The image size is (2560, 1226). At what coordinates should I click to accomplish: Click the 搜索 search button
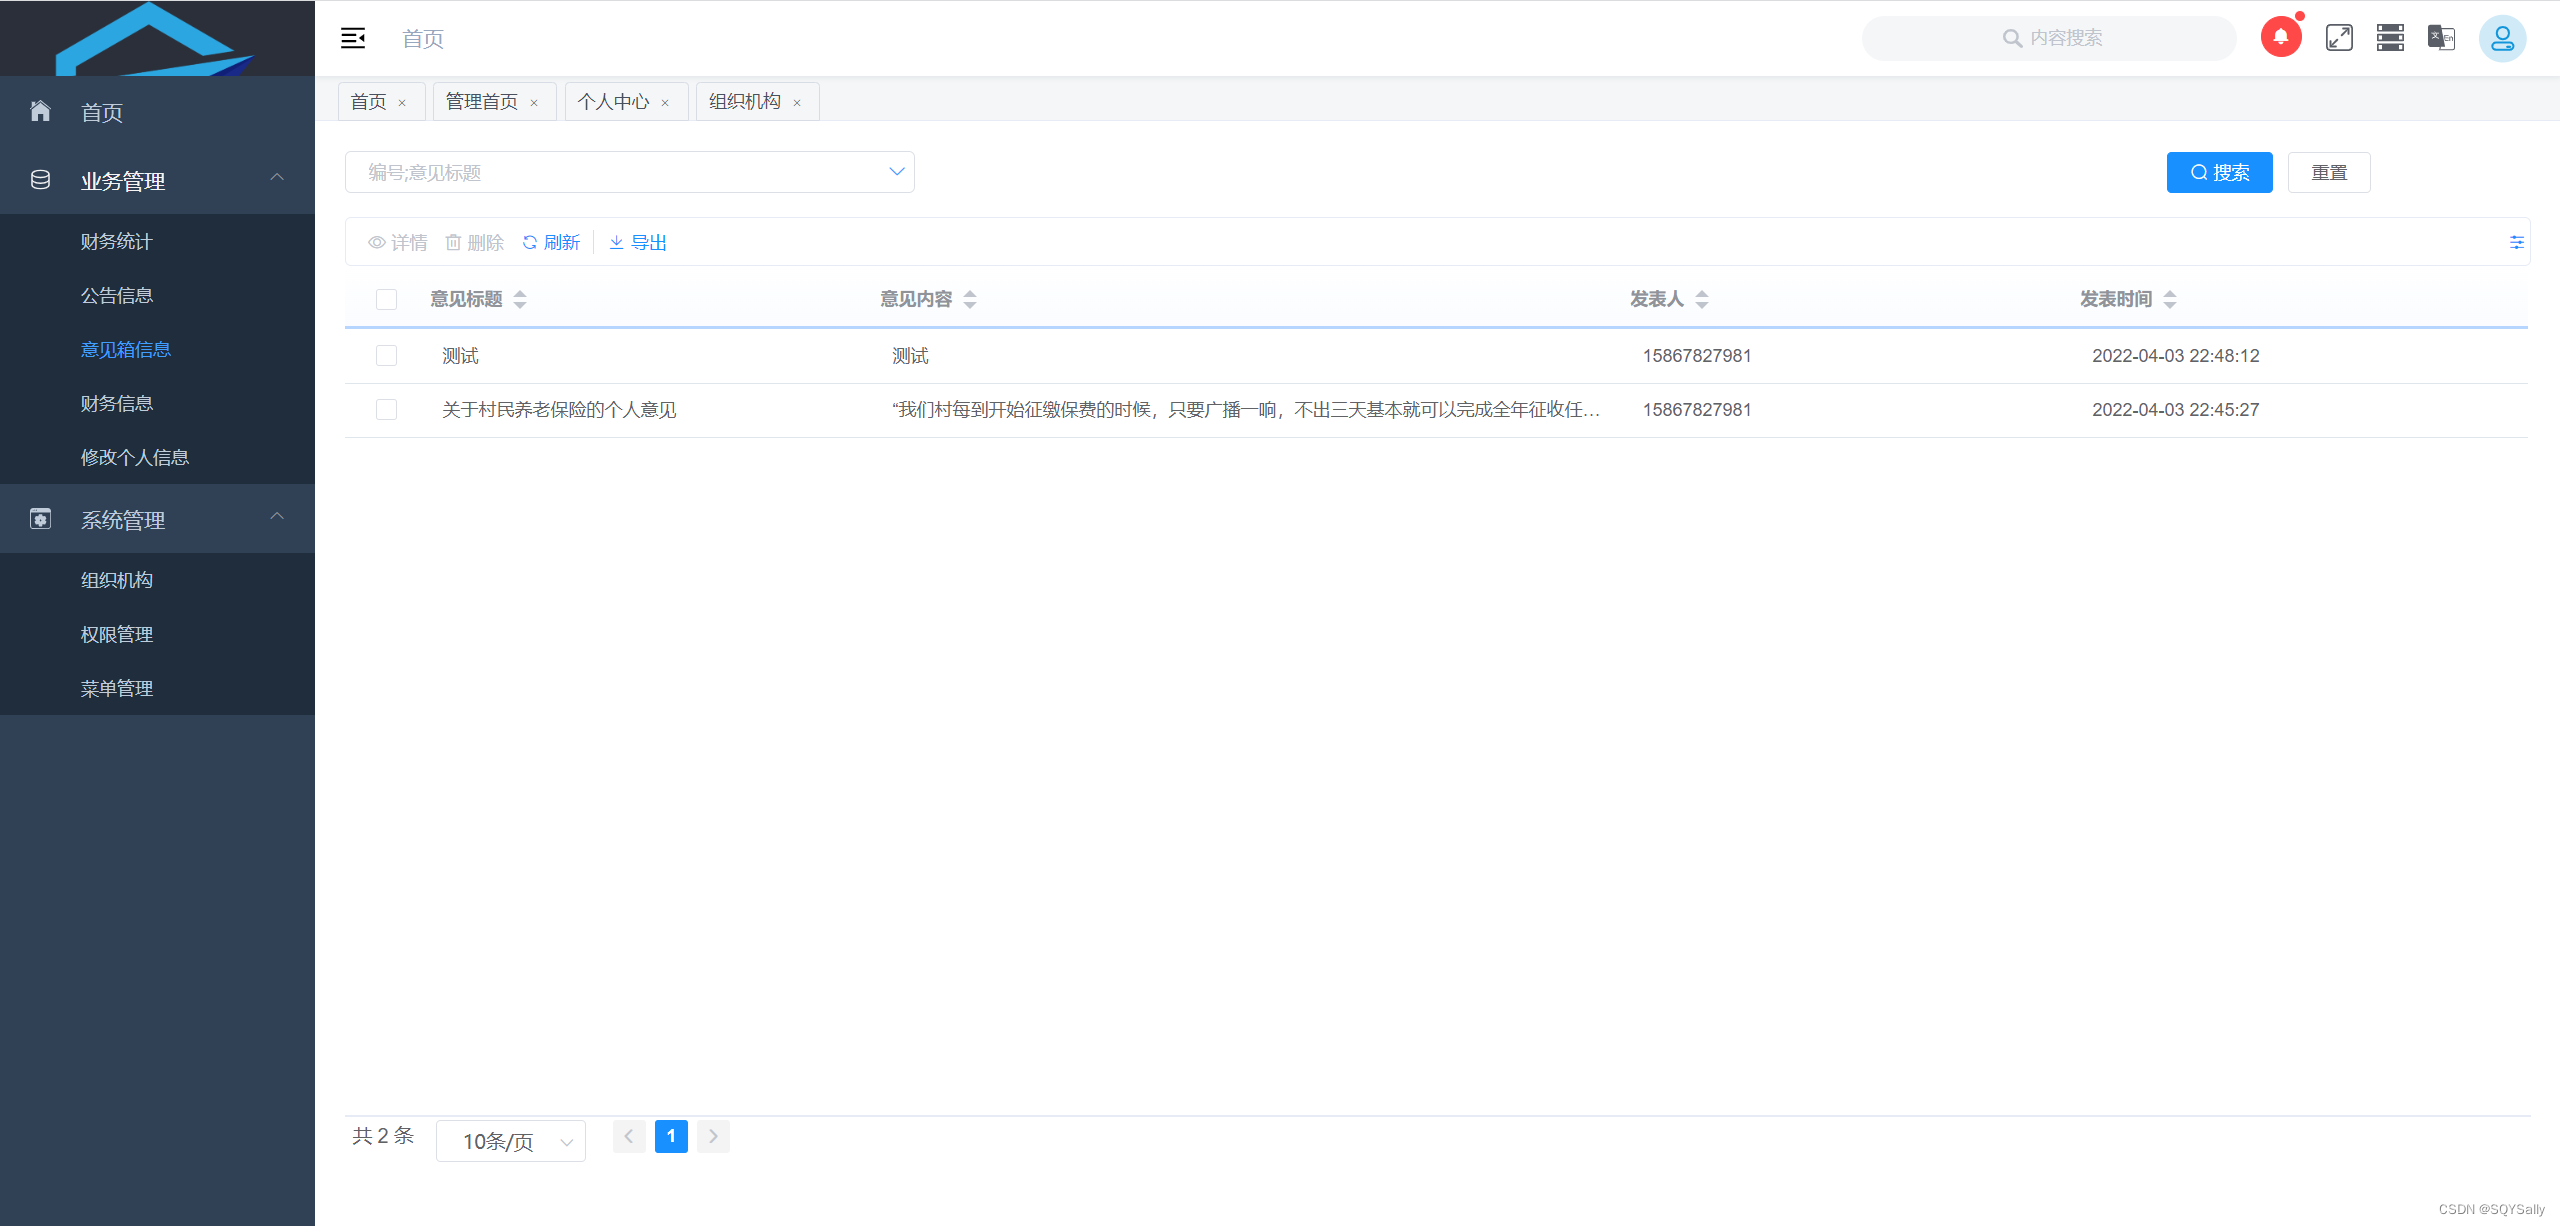click(x=2219, y=172)
